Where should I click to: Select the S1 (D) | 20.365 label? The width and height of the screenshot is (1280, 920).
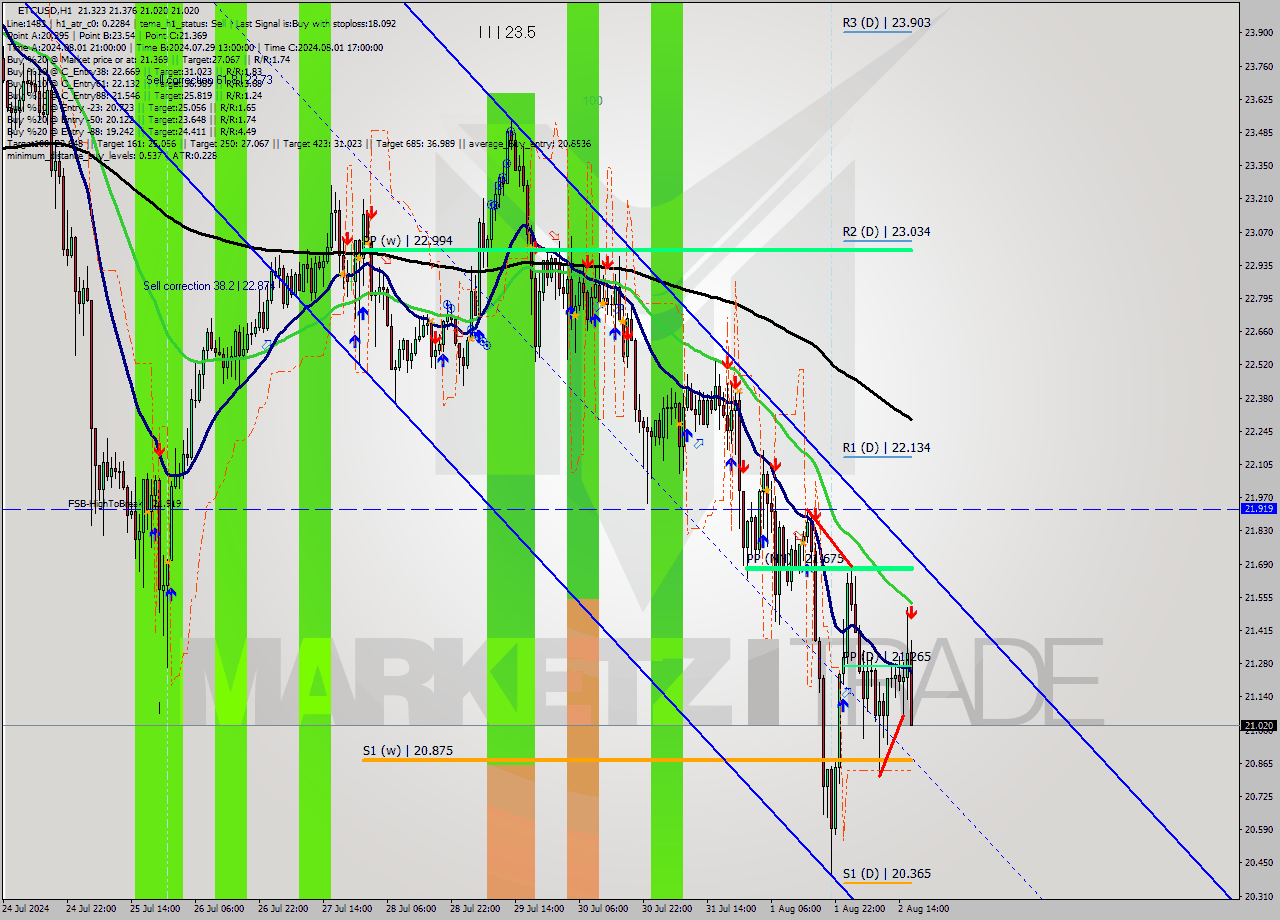click(x=886, y=874)
